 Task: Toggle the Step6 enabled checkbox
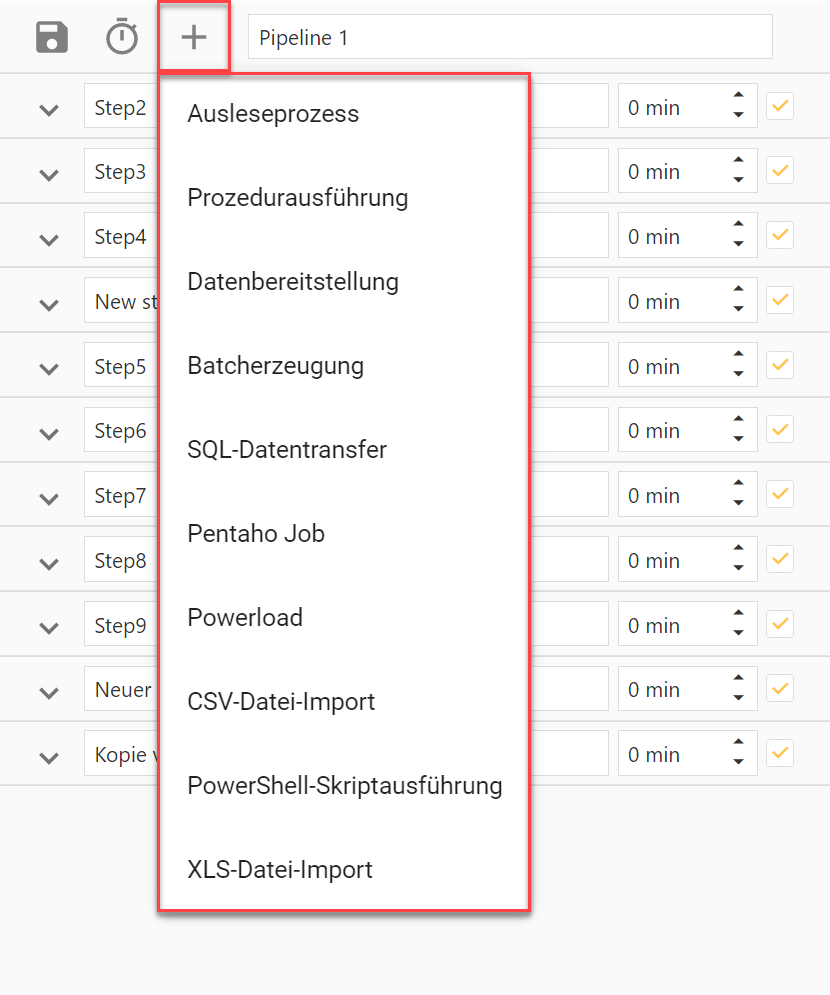click(x=780, y=430)
